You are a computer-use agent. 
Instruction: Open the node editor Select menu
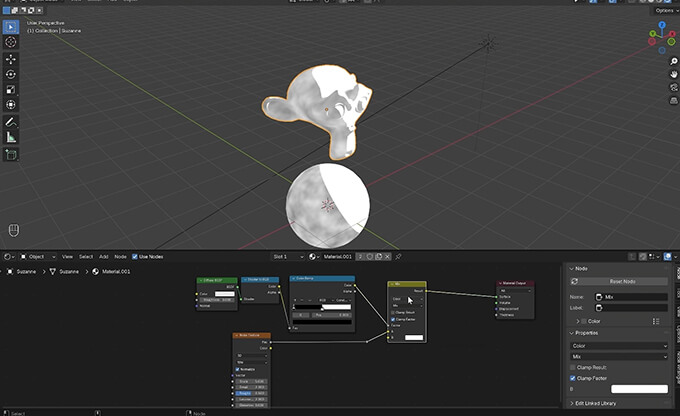point(86,257)
